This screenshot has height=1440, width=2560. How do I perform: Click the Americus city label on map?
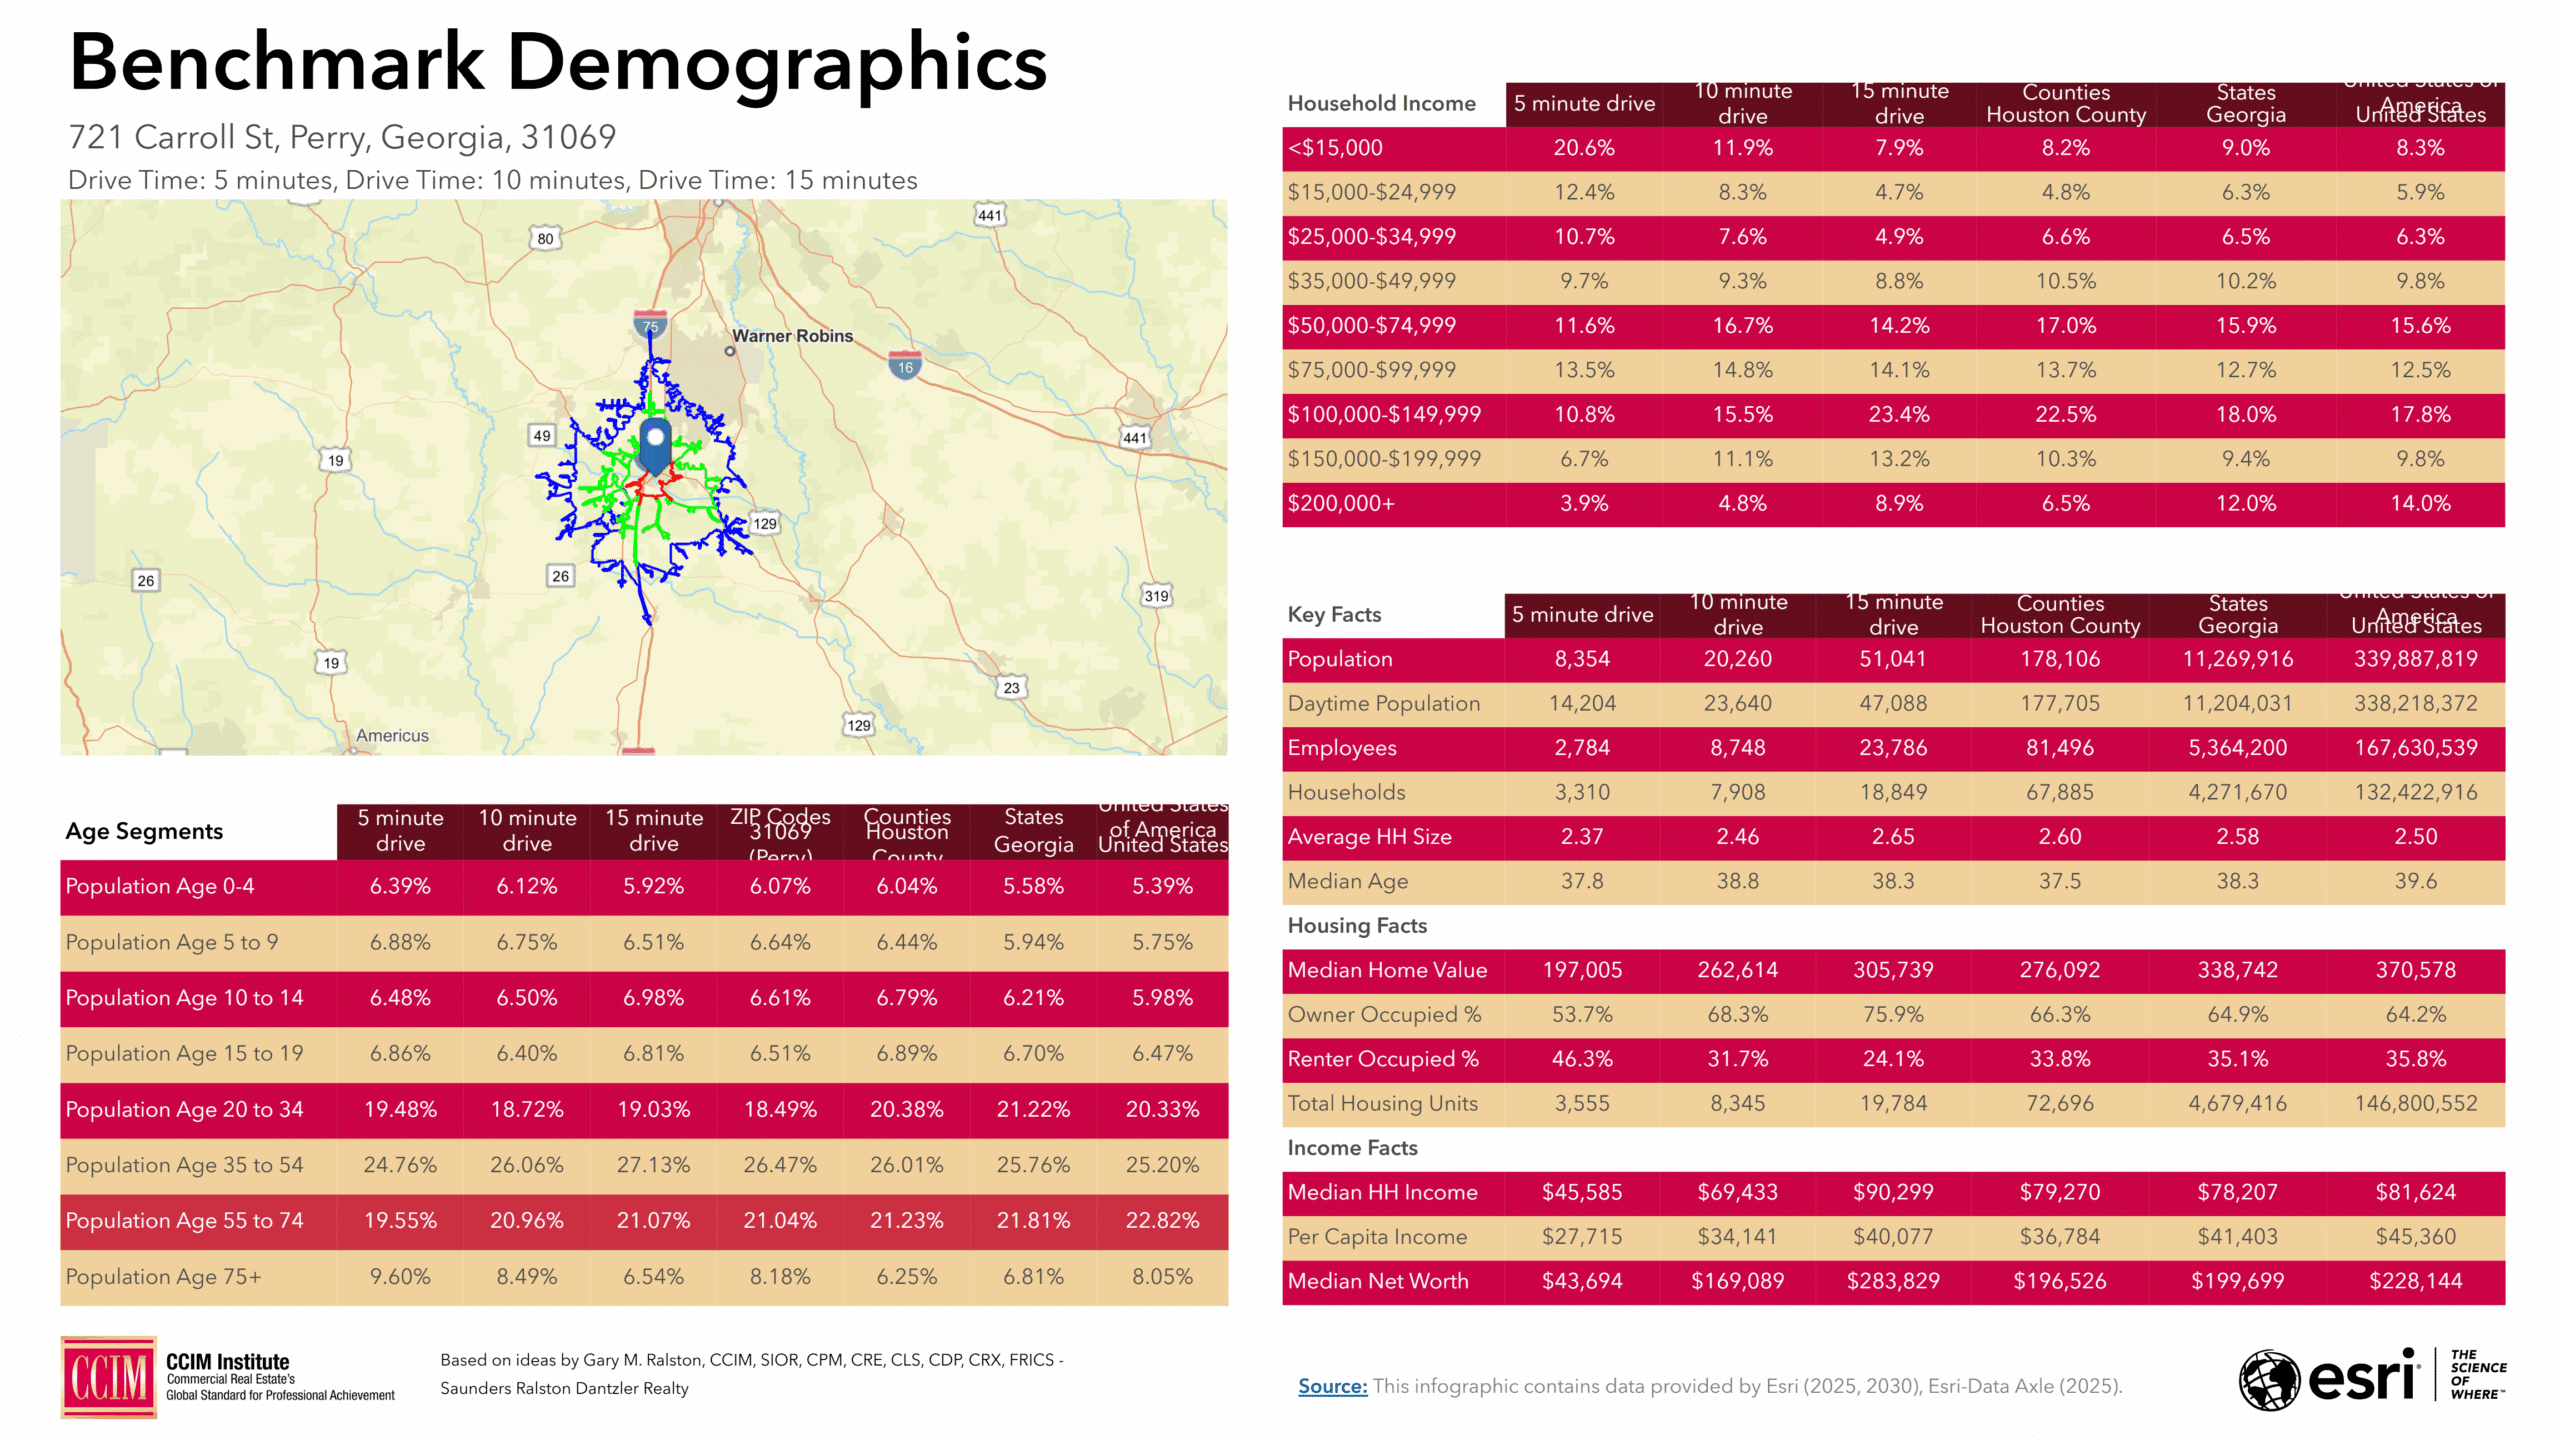[x=392, y=735]
